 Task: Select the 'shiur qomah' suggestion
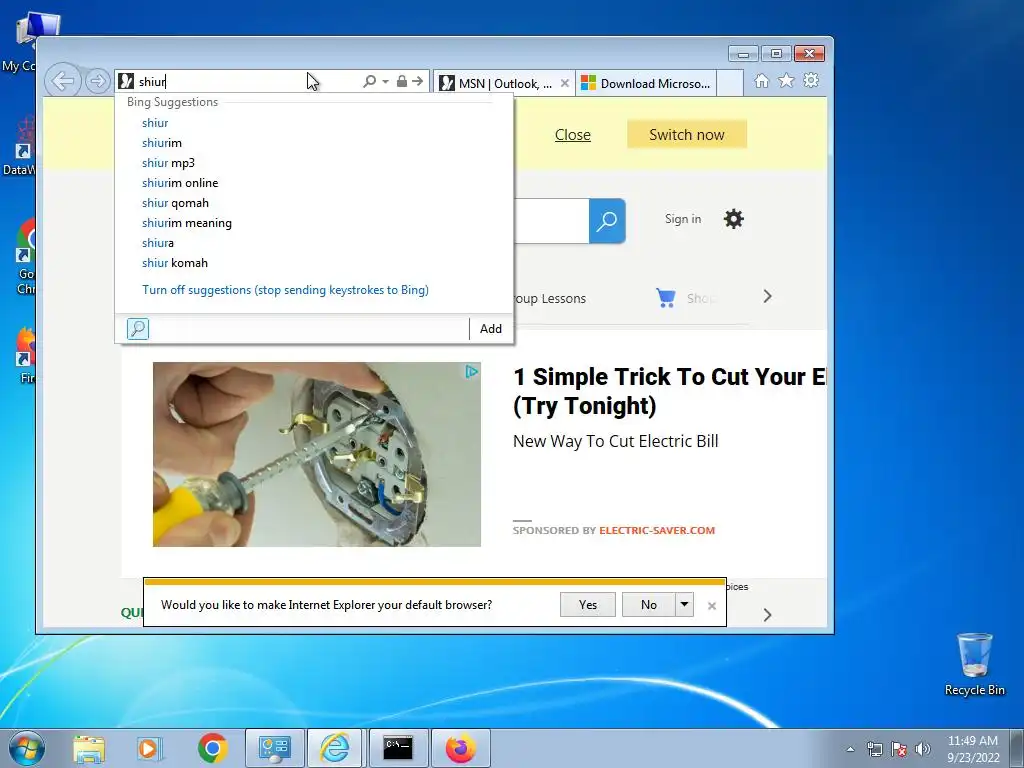[176, 203]
